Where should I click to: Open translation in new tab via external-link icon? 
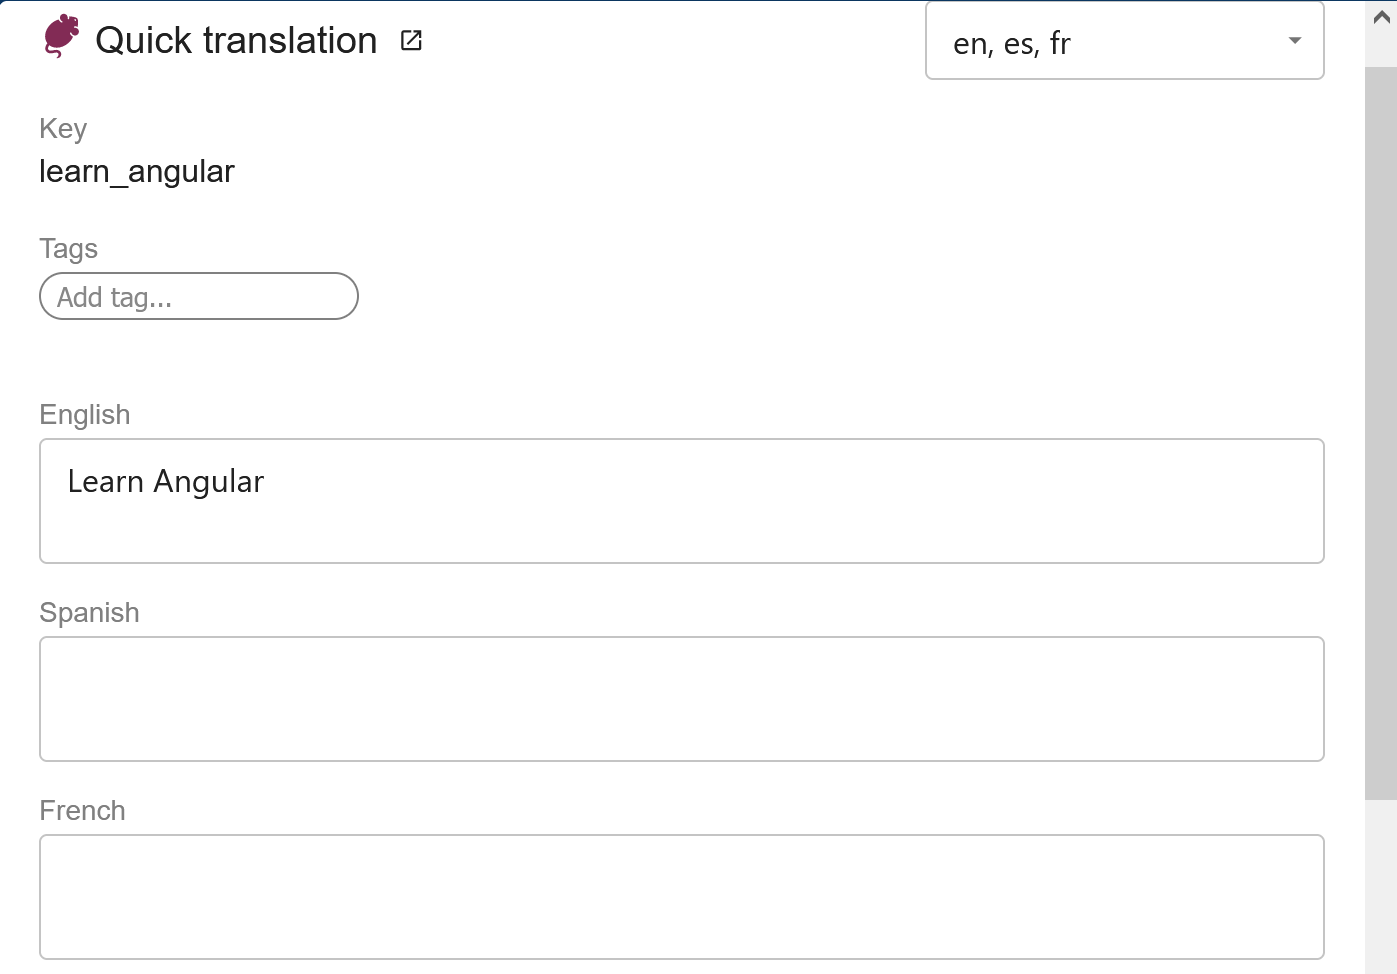(410, 40)
